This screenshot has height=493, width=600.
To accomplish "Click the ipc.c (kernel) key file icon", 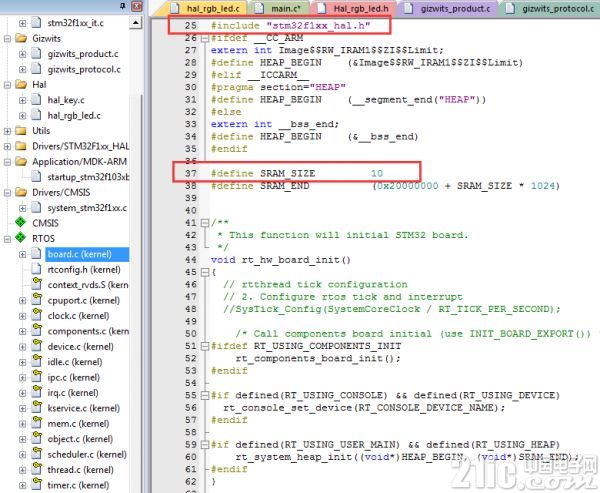I will point(37,376).
